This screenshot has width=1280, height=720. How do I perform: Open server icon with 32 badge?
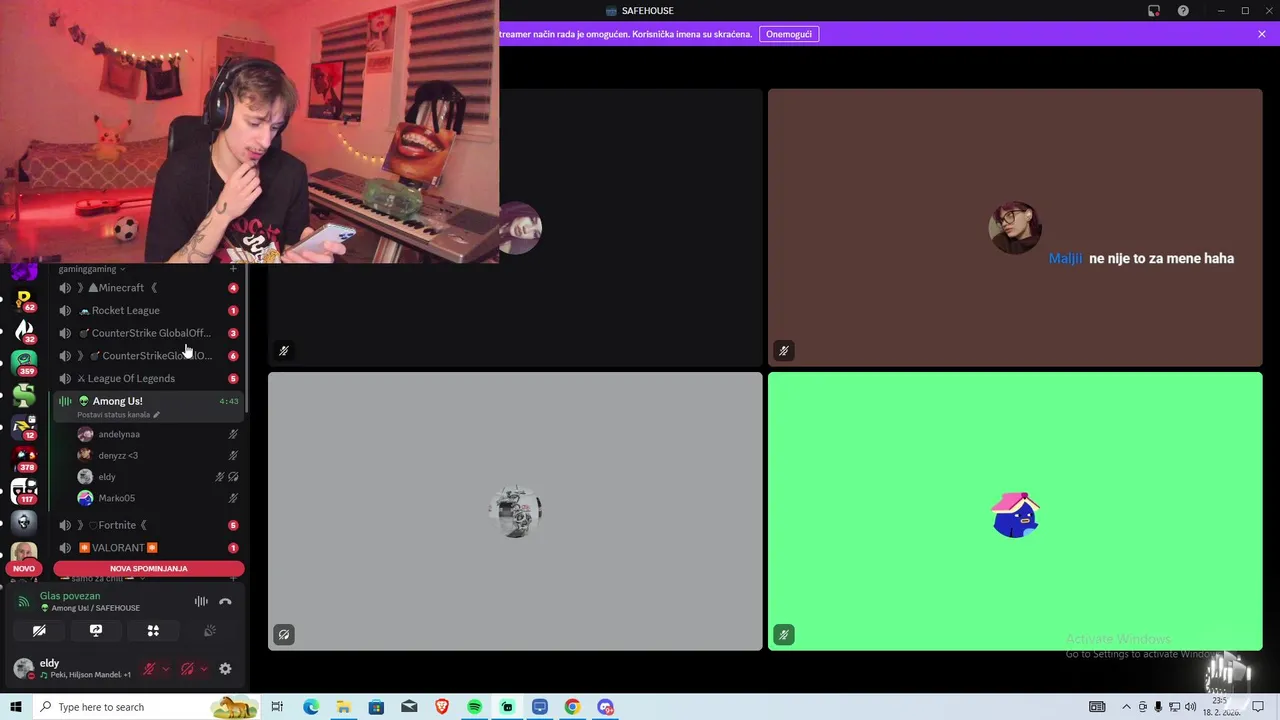[24, 331]
